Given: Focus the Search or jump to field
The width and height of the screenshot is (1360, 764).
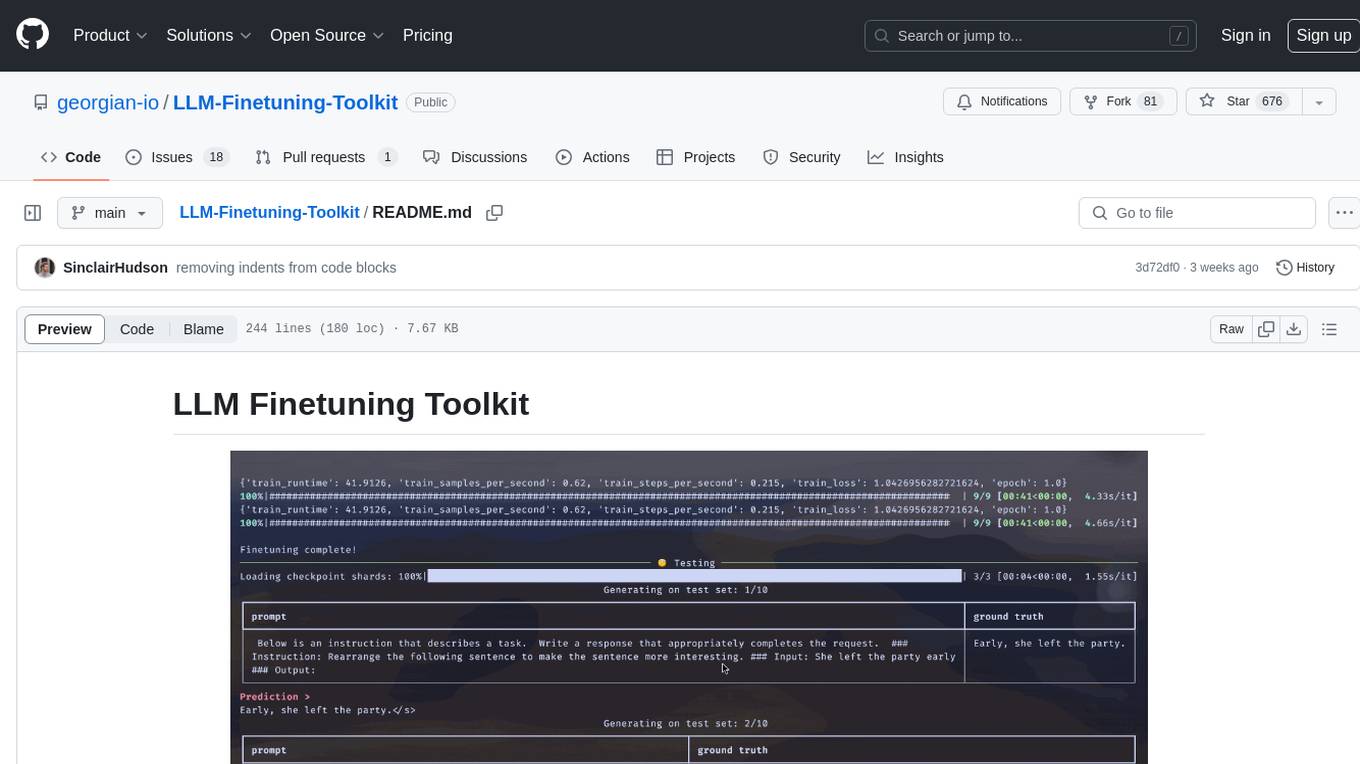Looking at the screenshot, I should pos(1032,36).
